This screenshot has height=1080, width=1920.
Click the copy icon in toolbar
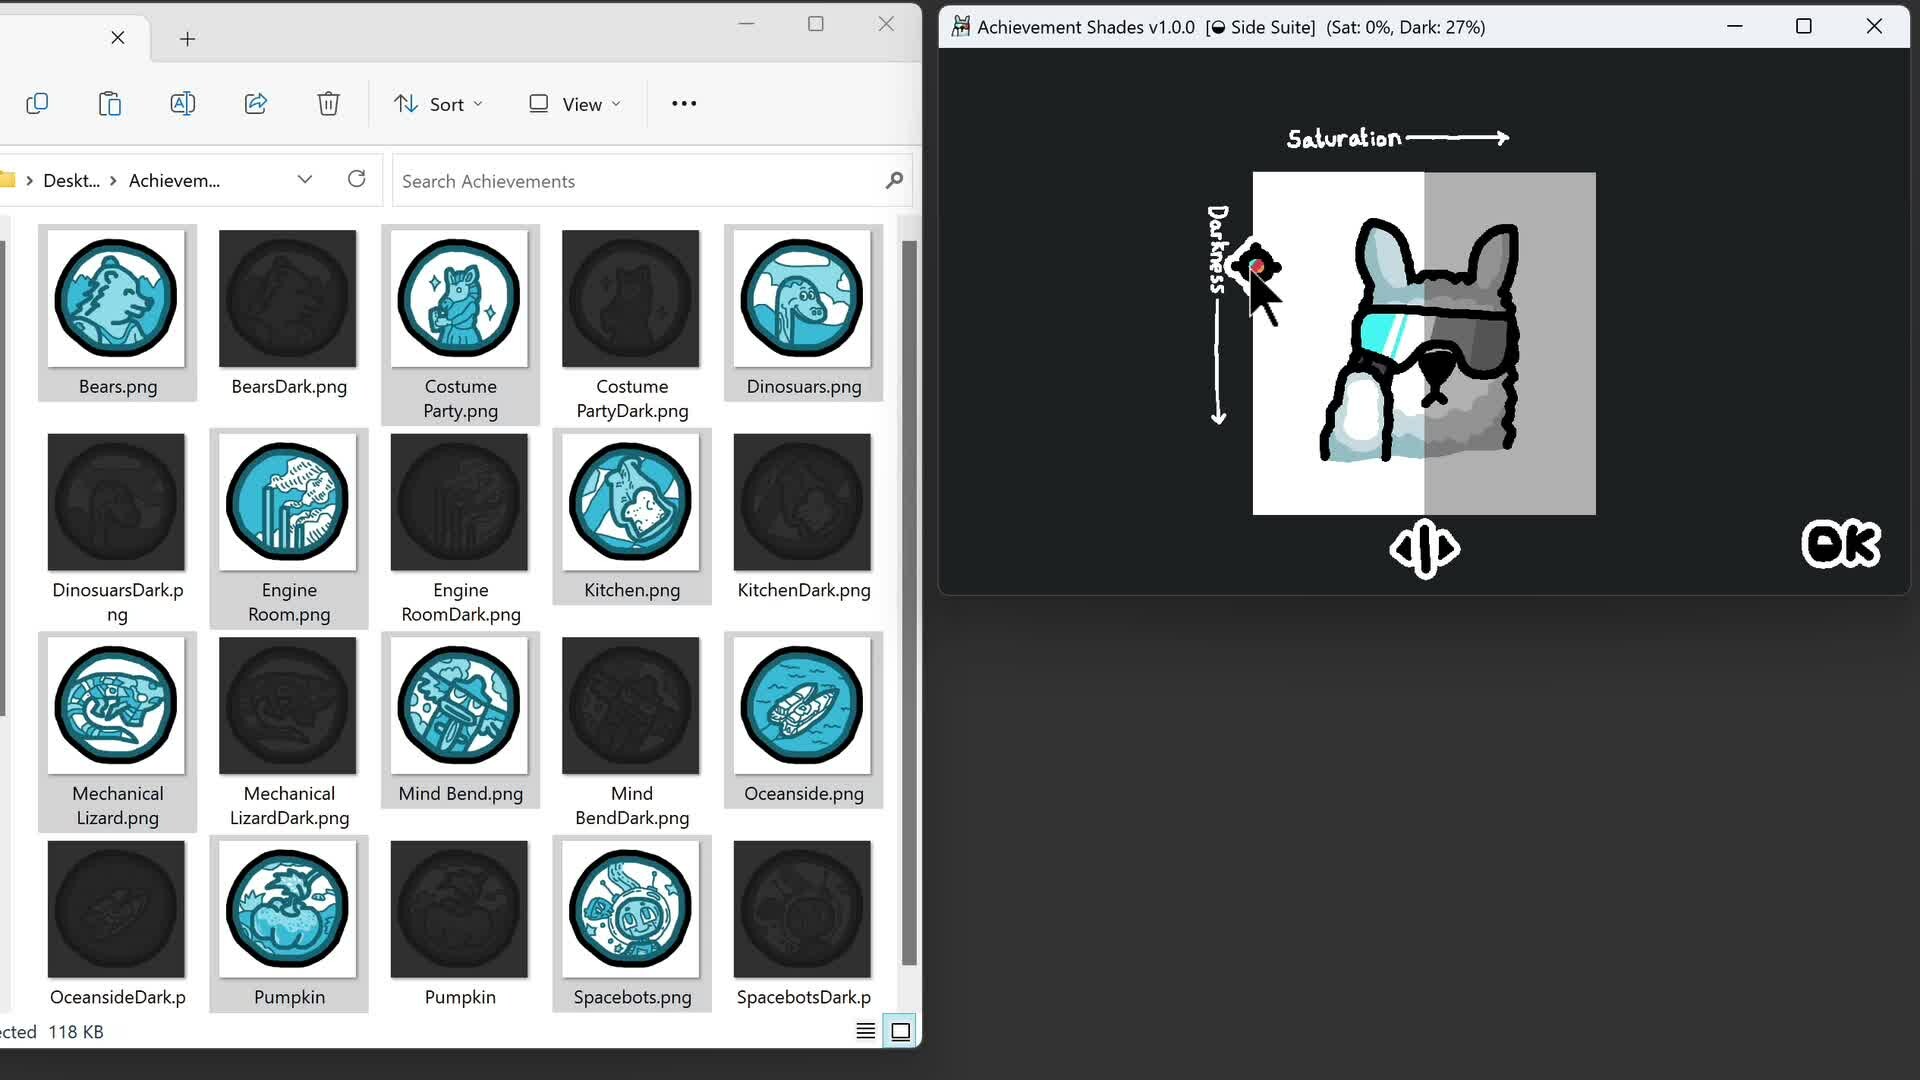pos(37,104)
